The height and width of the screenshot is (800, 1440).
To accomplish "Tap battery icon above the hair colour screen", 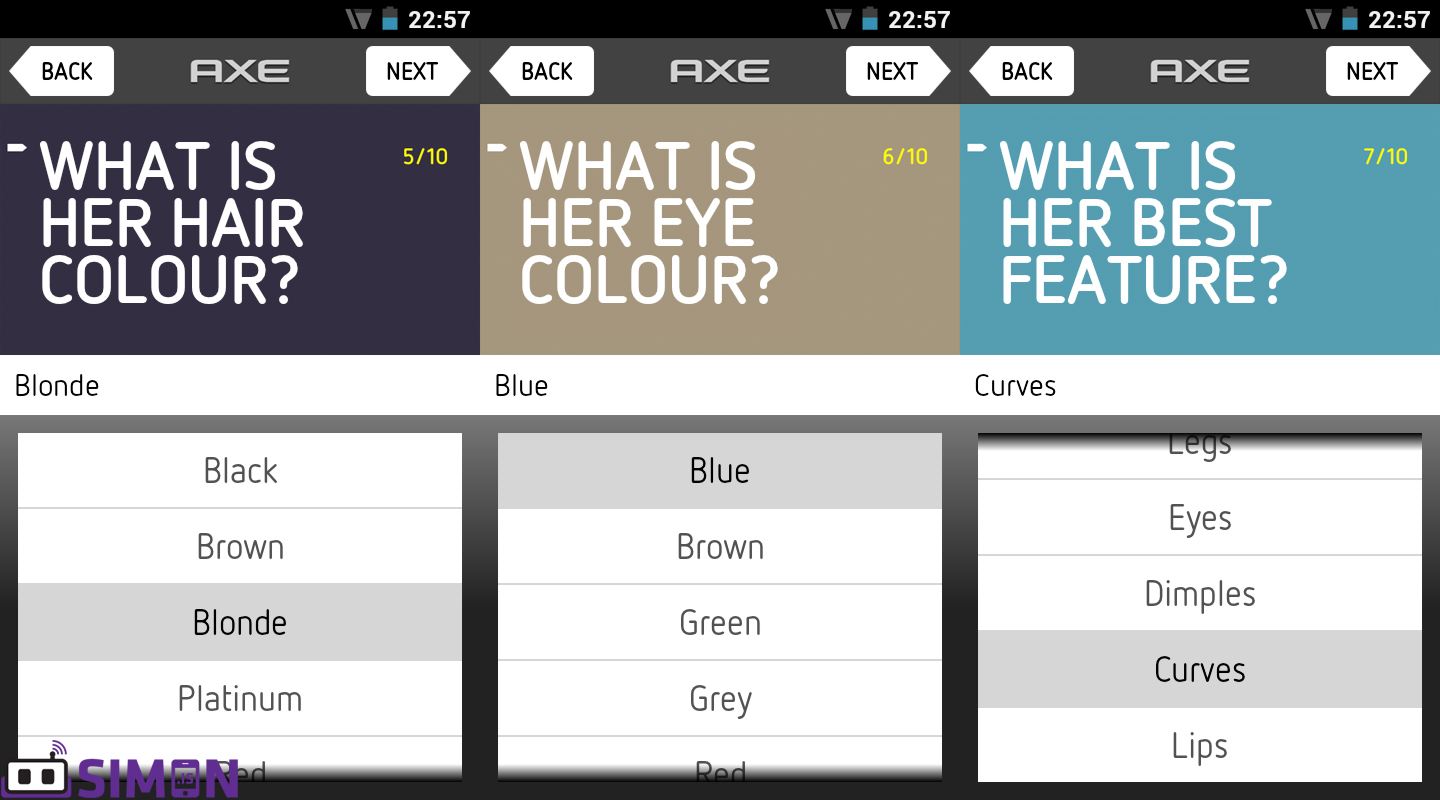I will [x=390, y=19].
